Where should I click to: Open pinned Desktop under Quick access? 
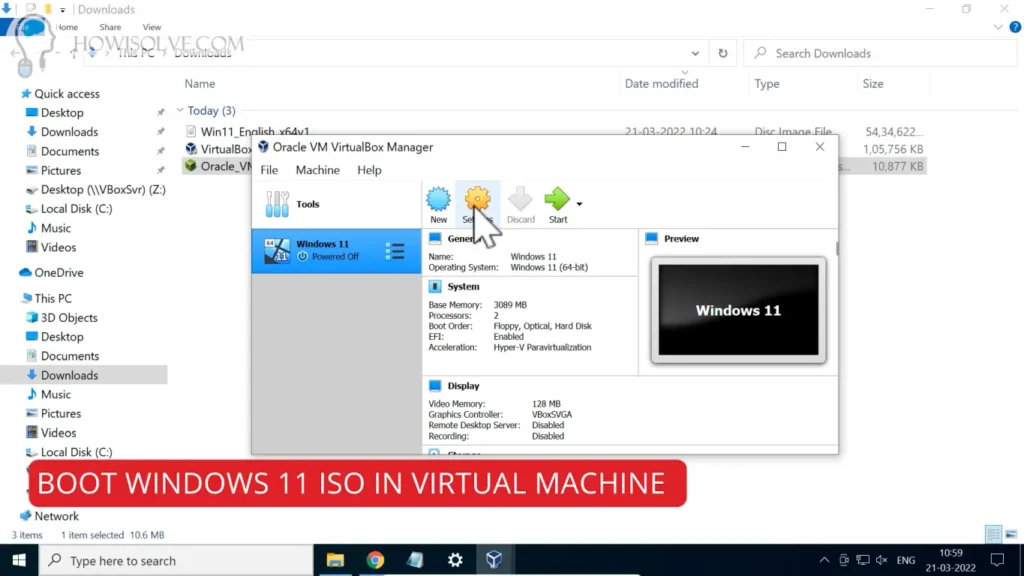coord(62,113)
